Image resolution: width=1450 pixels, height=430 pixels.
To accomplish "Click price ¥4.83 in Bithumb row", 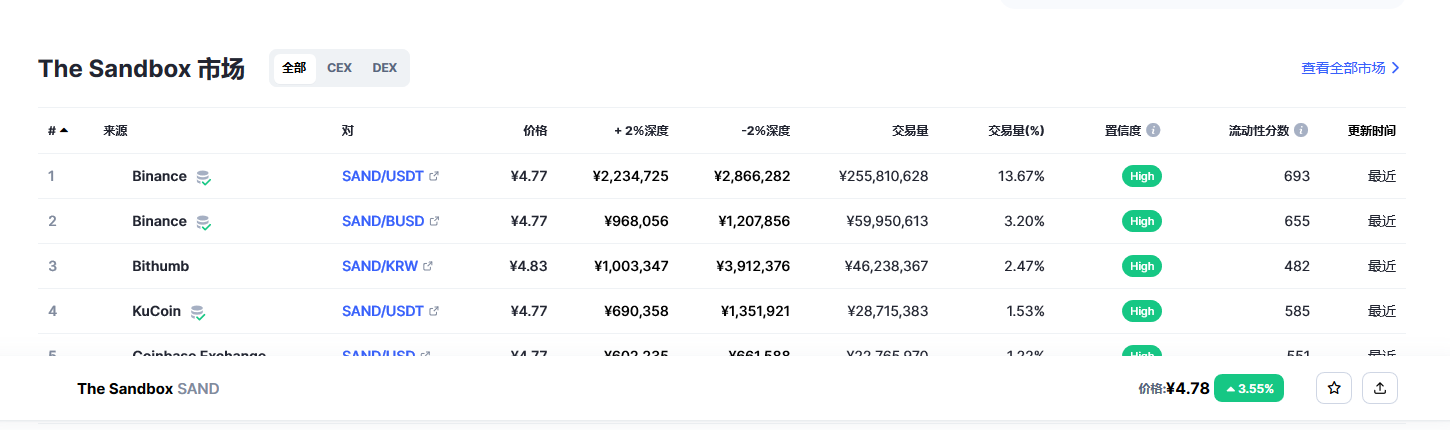I will click(528, 266).
